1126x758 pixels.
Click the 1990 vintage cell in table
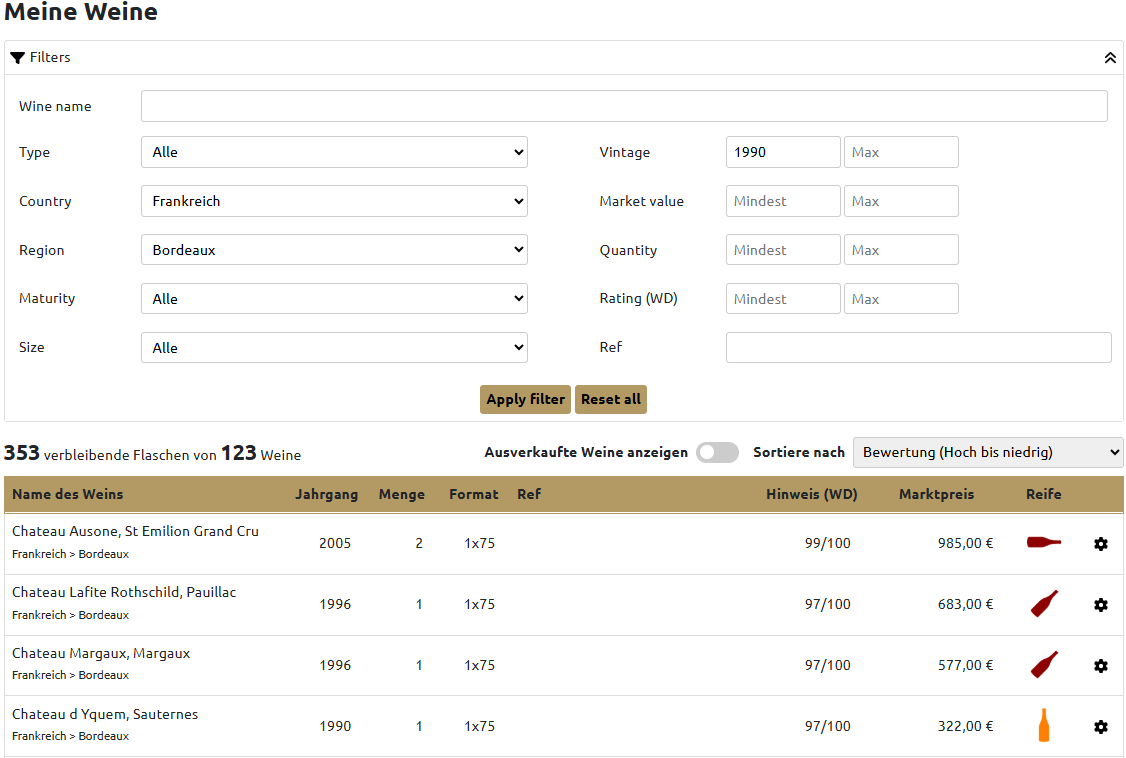[x=335, y=726]
